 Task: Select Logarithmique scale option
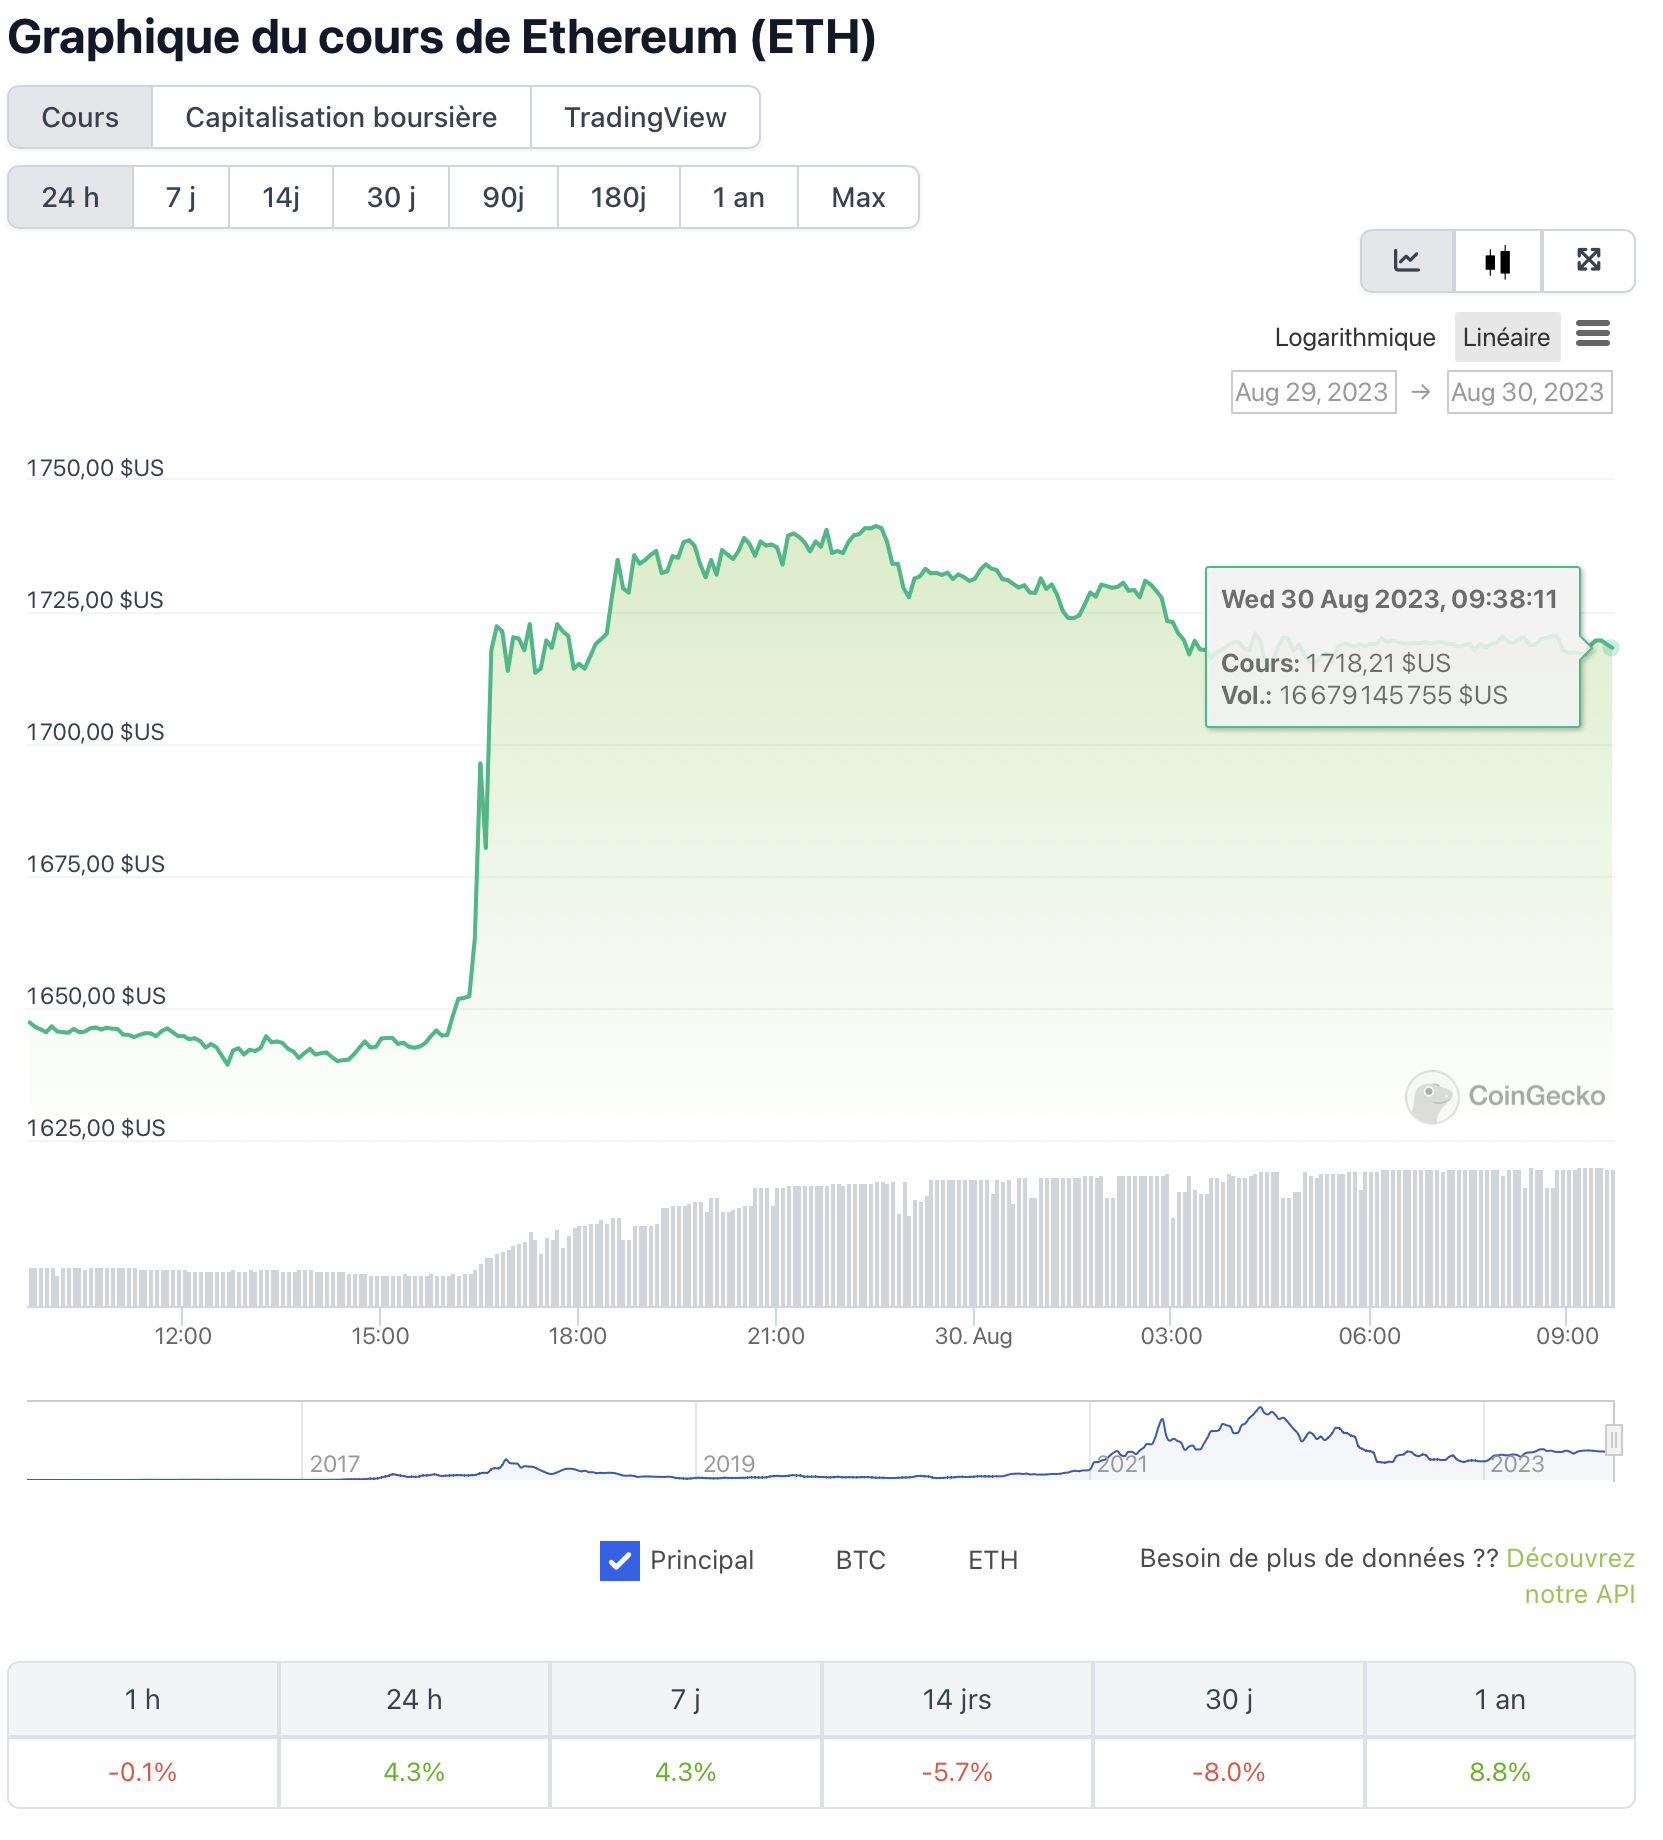1354,338
